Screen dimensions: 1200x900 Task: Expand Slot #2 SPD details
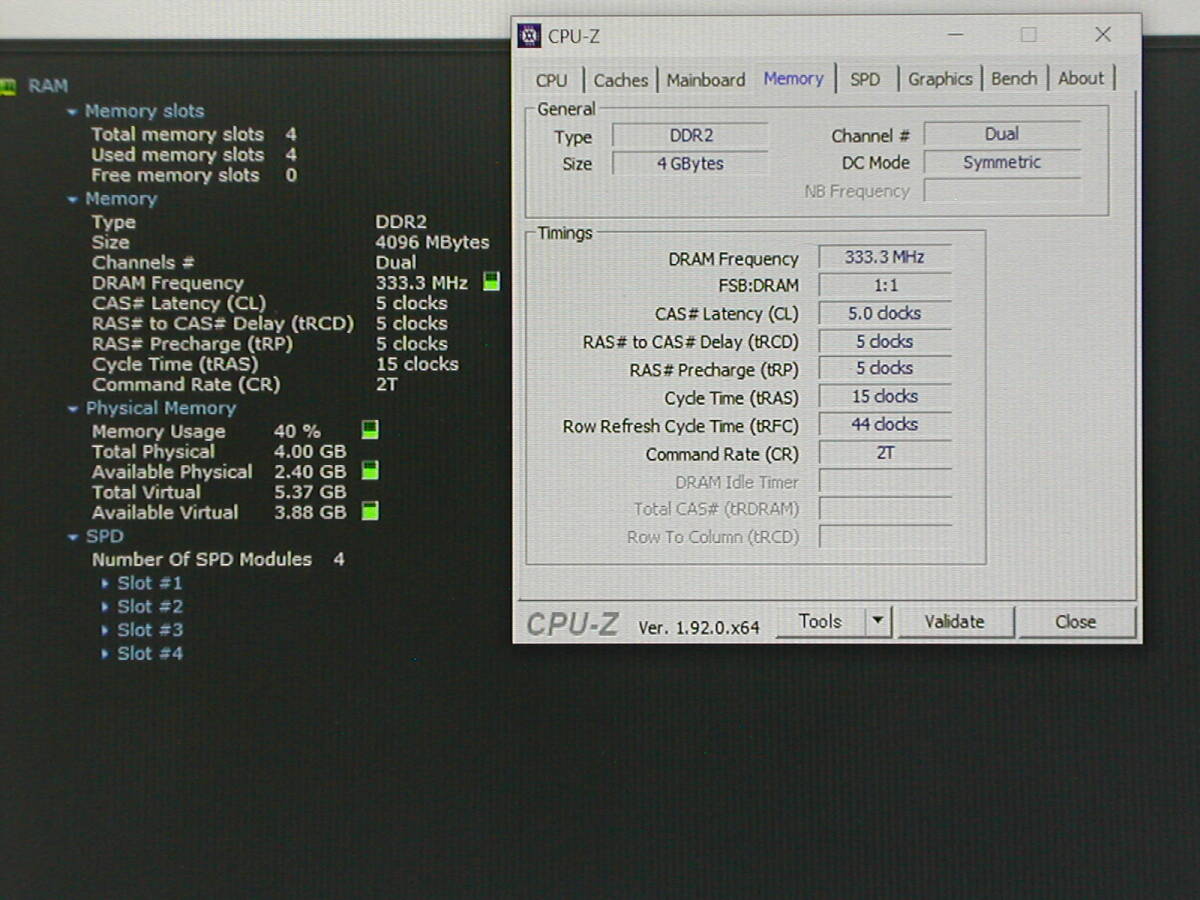(105, 607)
